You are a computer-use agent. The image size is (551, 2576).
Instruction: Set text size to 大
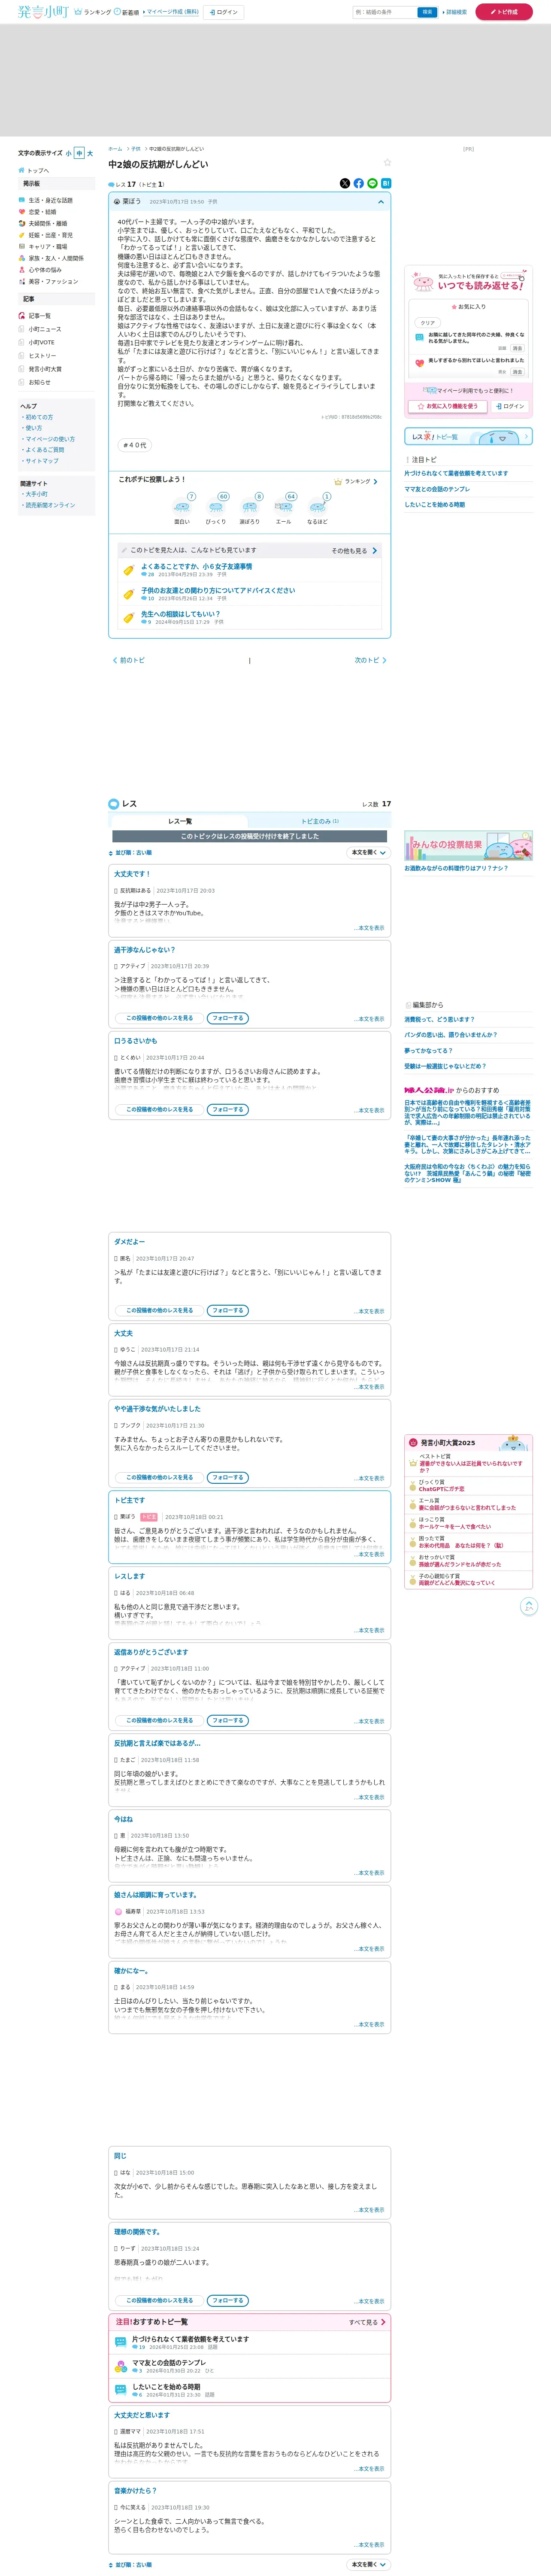pyautogui.click(x=90, y=154)
